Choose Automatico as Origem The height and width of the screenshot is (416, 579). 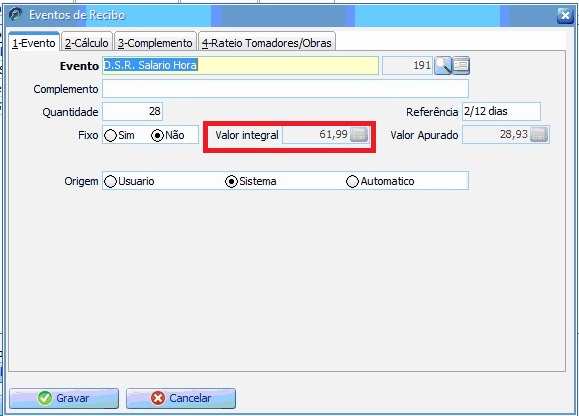[352, 181]
